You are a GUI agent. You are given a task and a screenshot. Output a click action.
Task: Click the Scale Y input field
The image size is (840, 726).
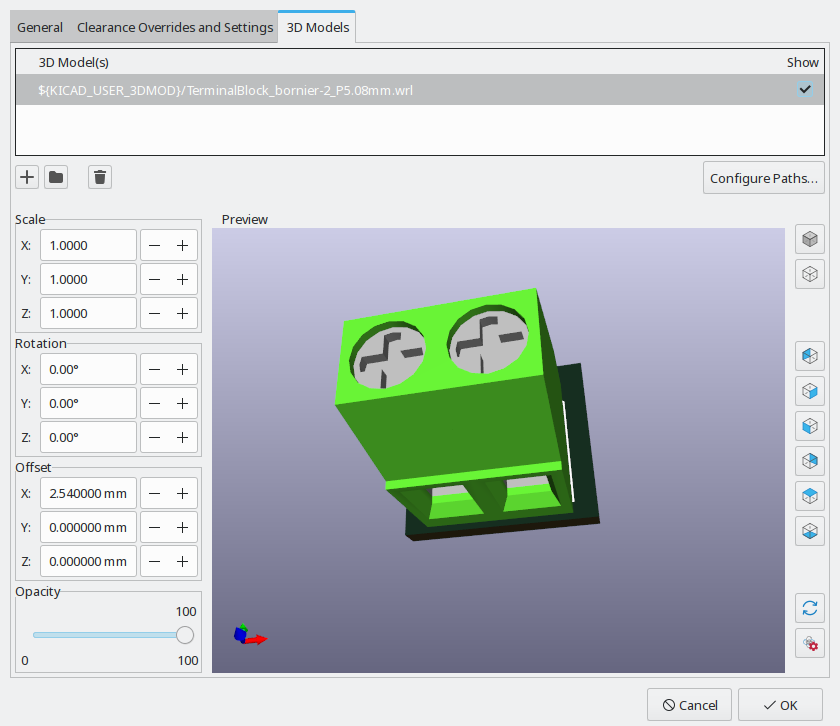88,280
